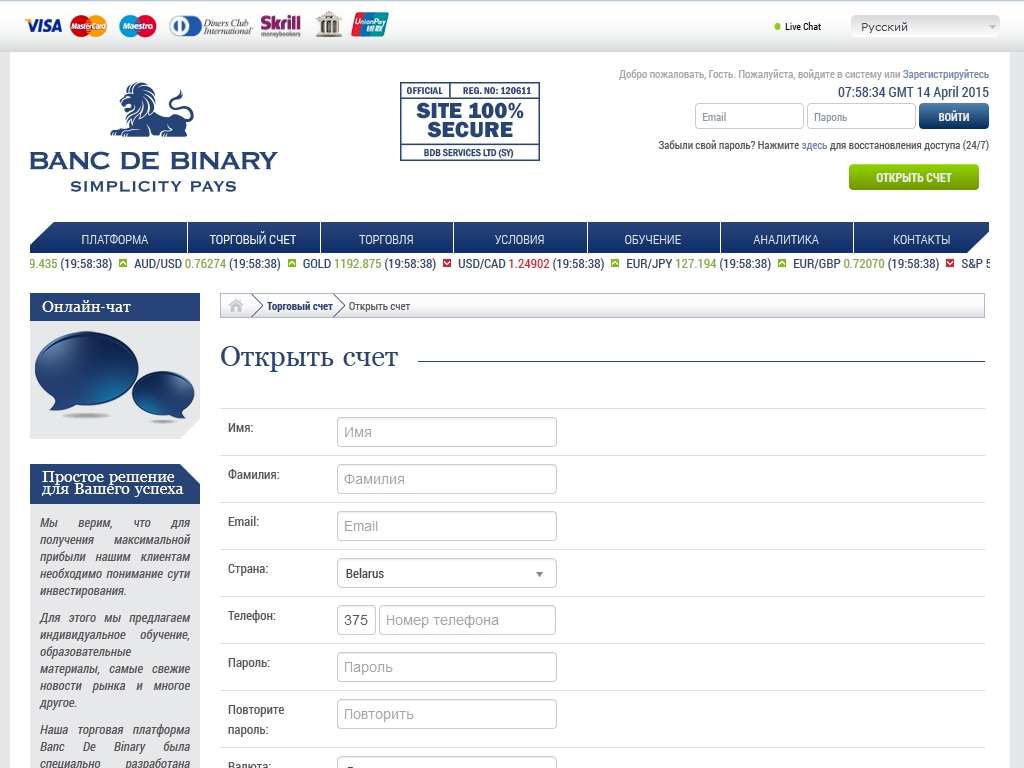Click the MasterCard logo icon
Image resolution: width=1024 pixels, height=768 pixels.
click(88, 26)
